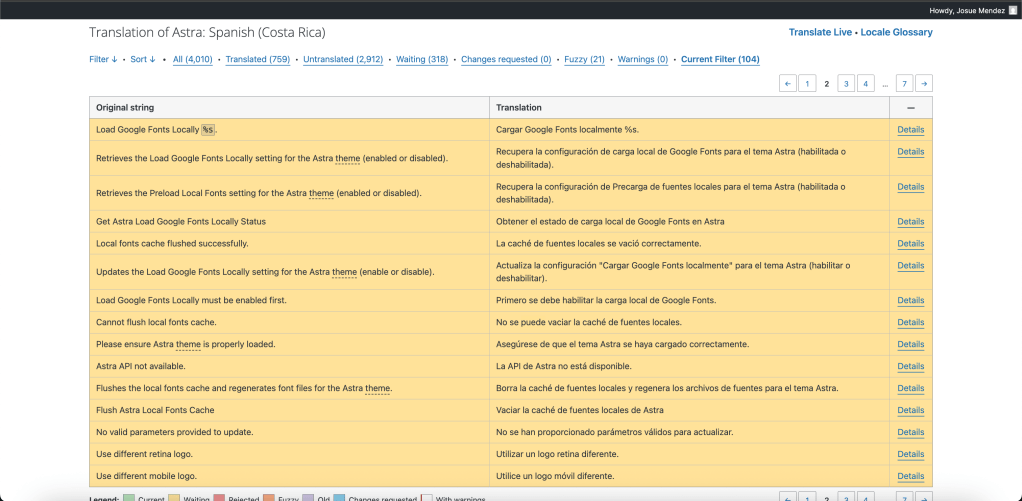
Task: Expand the Sort options dropdown
Action: point(143,59)
